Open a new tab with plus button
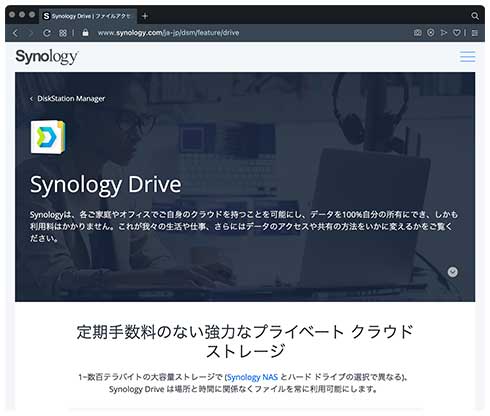Viewport: 490px width, 416px height. pos(145,16)
